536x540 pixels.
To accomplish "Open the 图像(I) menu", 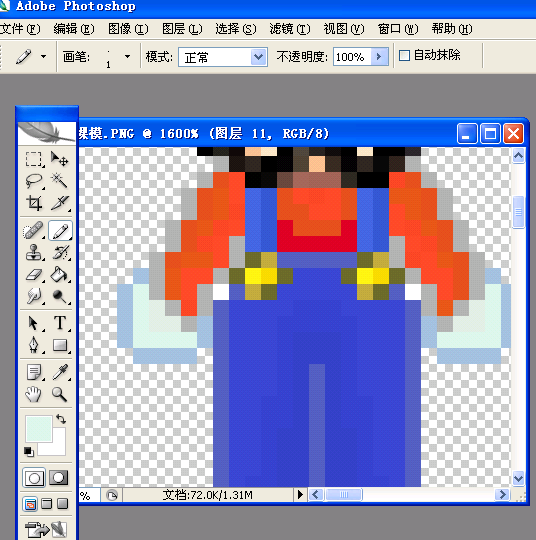I will (x=128, y=29).
